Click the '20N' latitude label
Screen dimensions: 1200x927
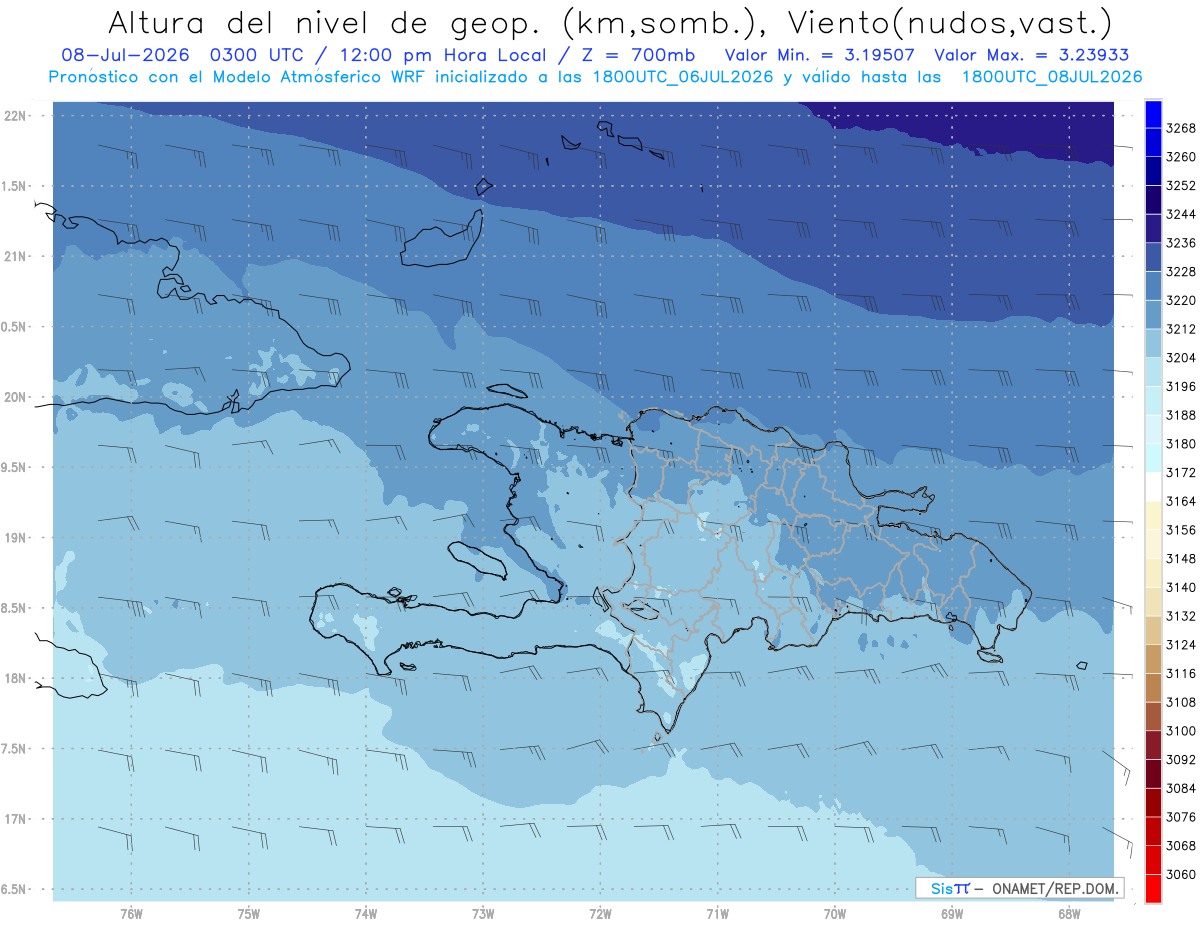click(16, 398)
